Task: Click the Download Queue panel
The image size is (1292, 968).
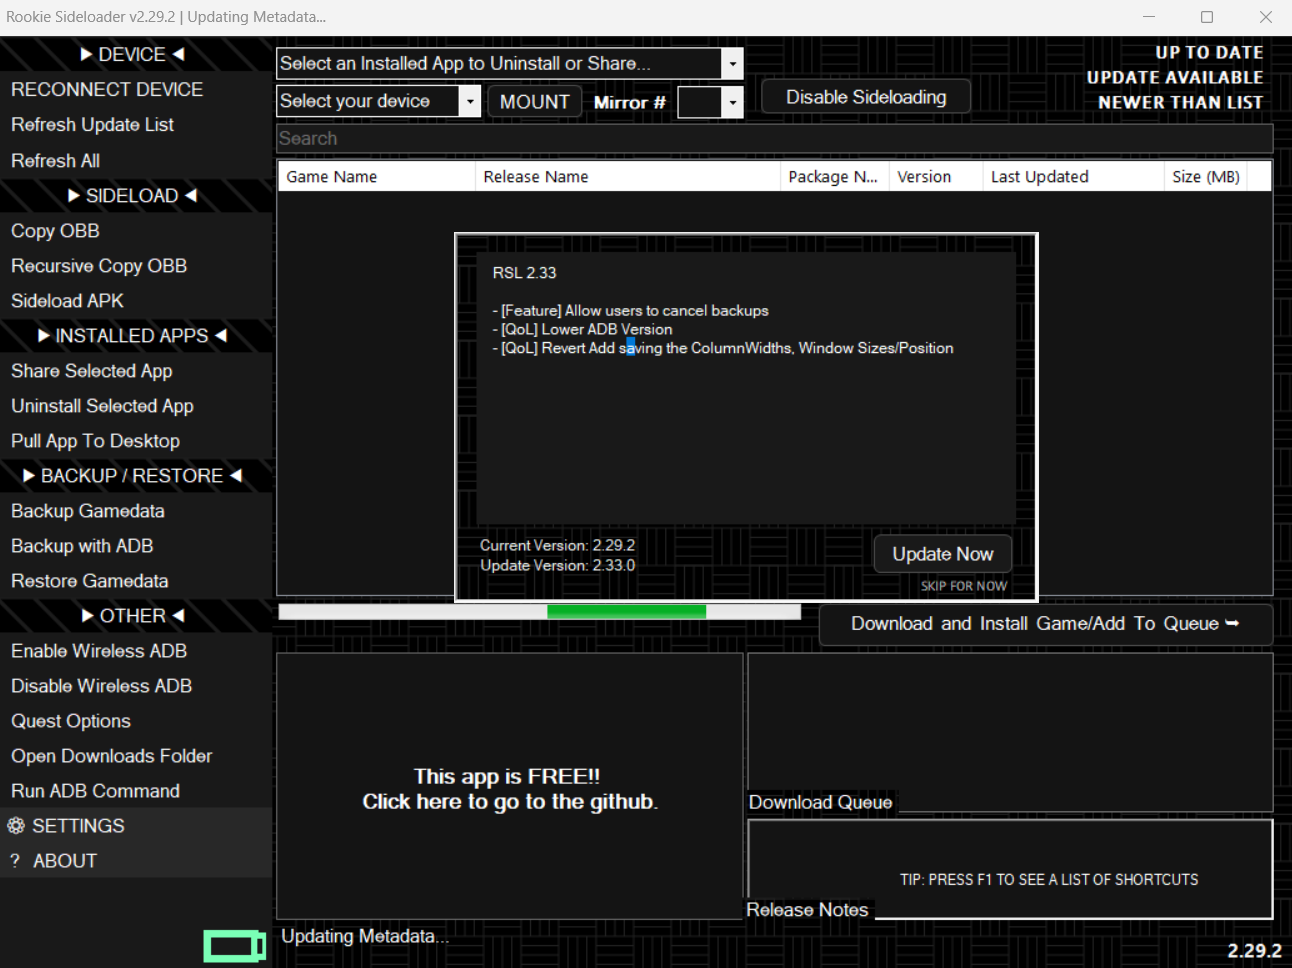Action: (1010, 733)
